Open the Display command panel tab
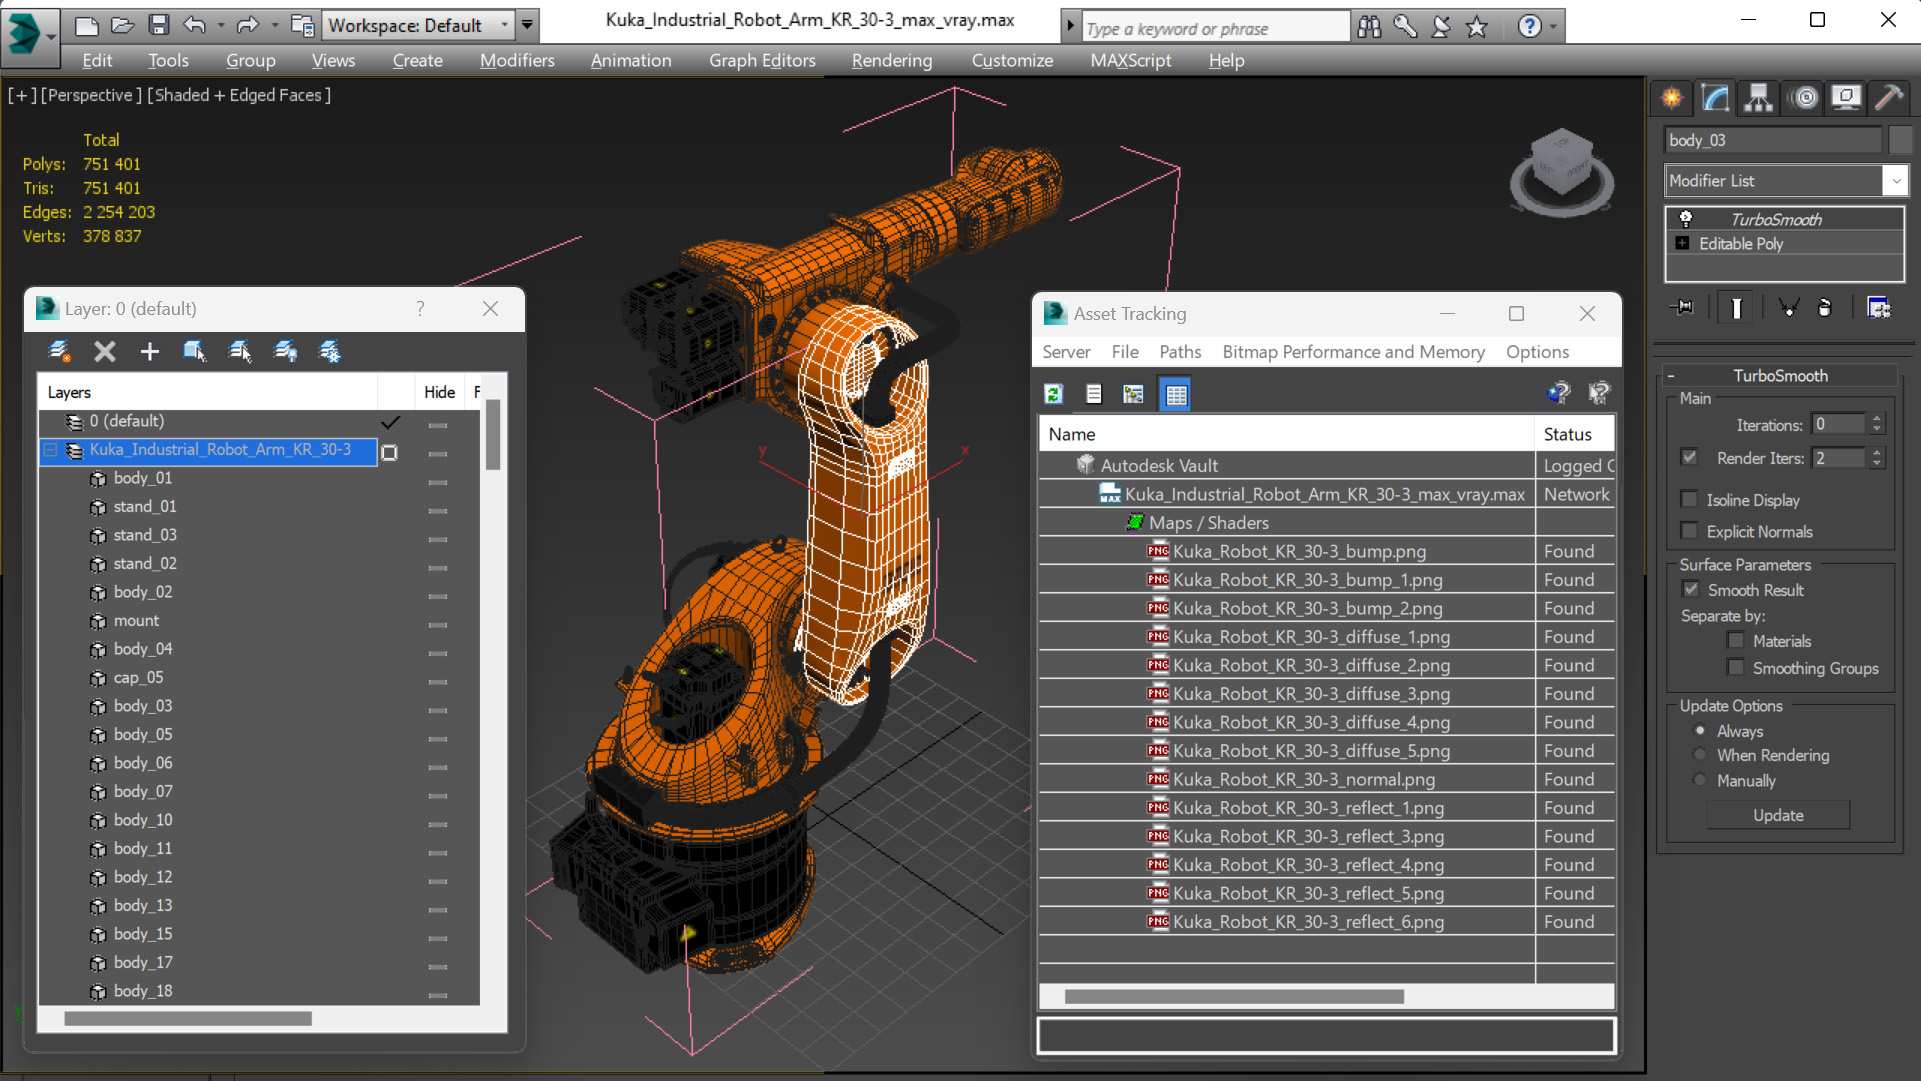 click(x=1846, y=98)
